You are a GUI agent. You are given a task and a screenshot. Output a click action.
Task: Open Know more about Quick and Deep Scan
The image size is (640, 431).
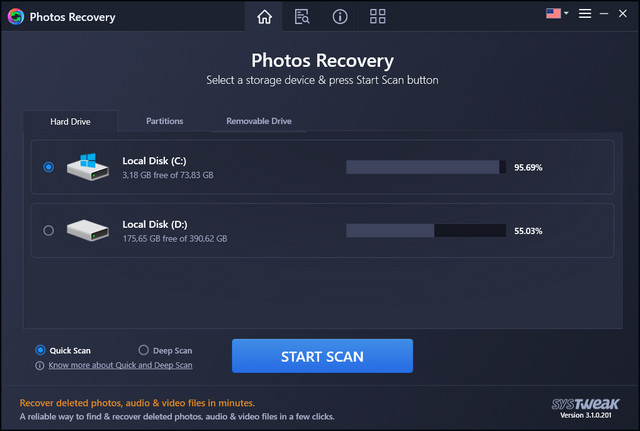tap(120, 365)
